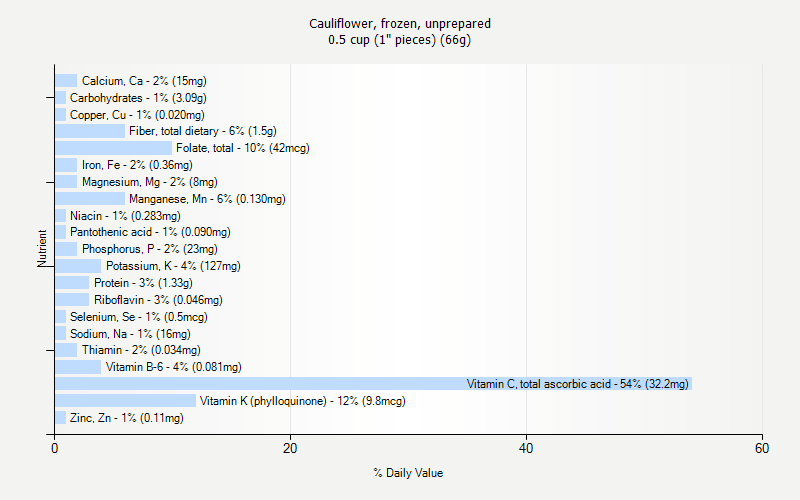Click the 'Pantothenic acid - 1% (0.090mg)' label

pos(151,232)
